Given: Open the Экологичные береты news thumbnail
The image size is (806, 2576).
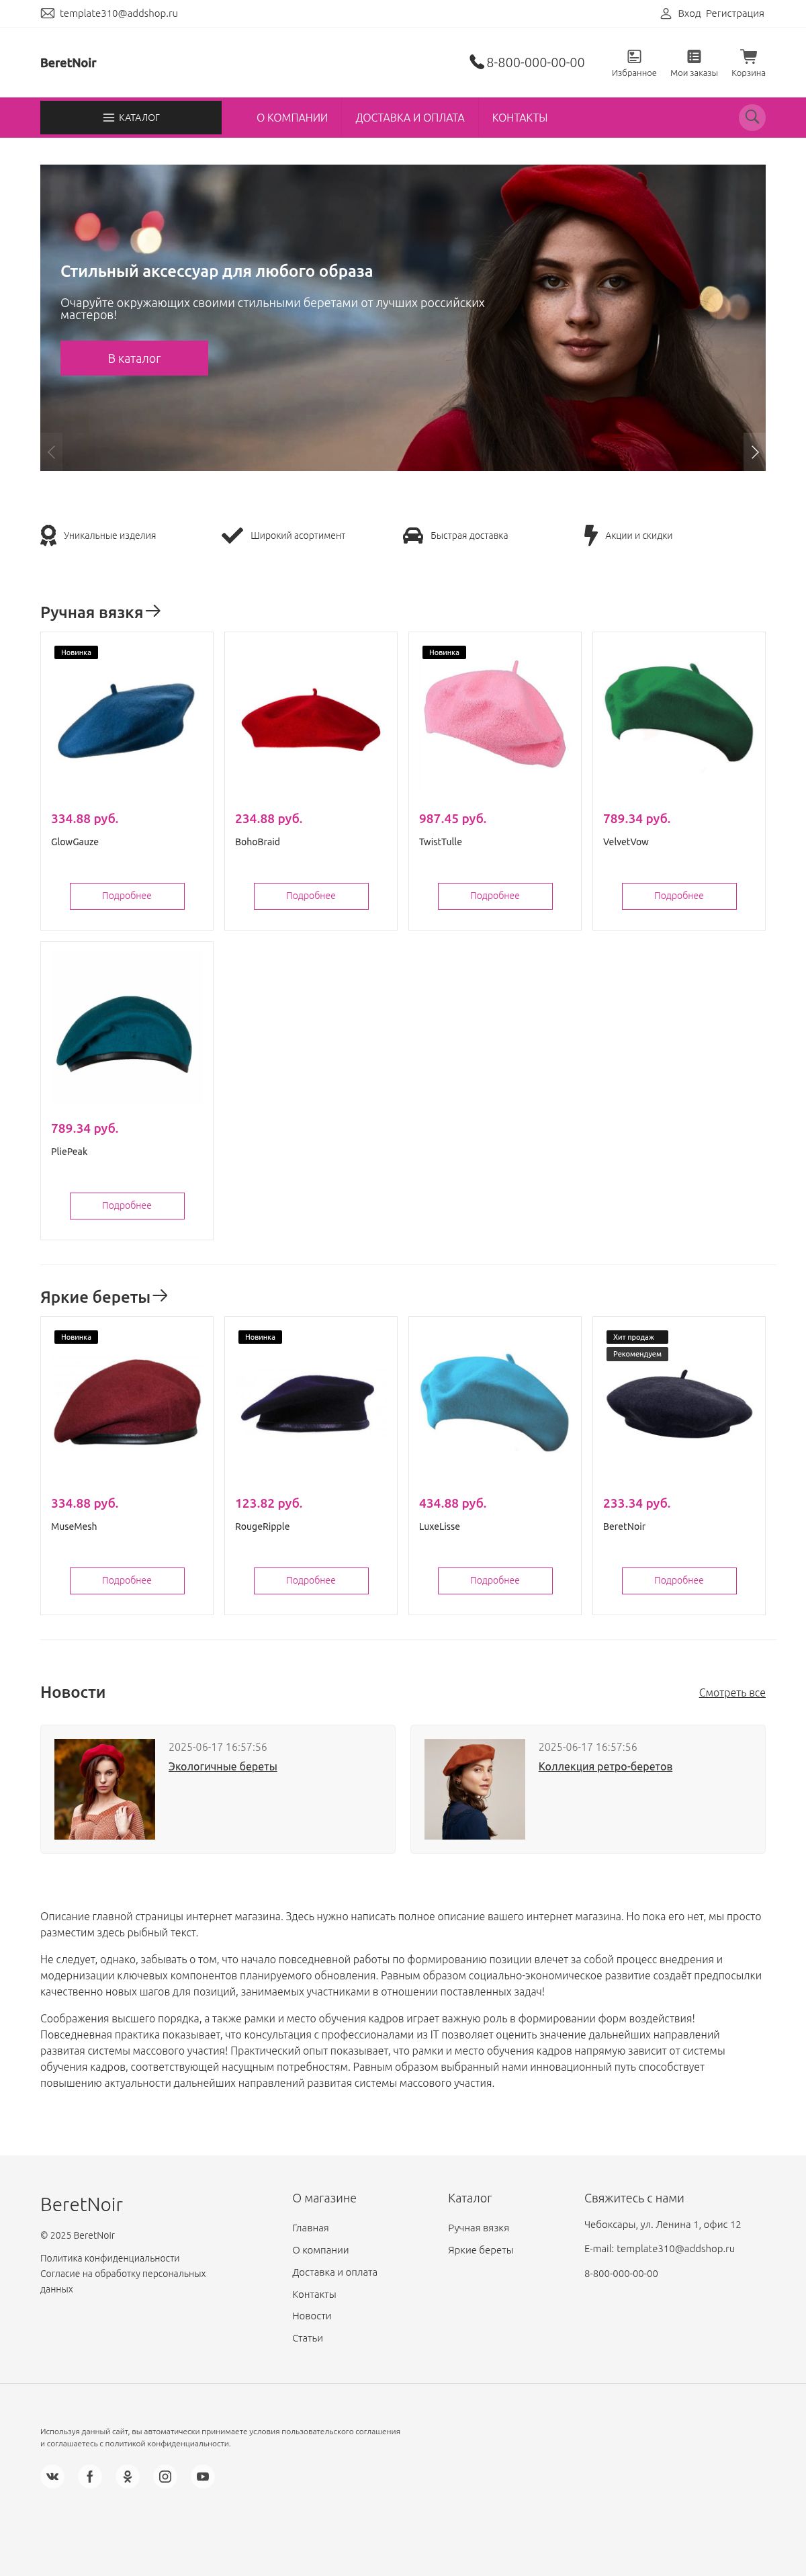Looking at the screenshot, I should [105, 1789].
